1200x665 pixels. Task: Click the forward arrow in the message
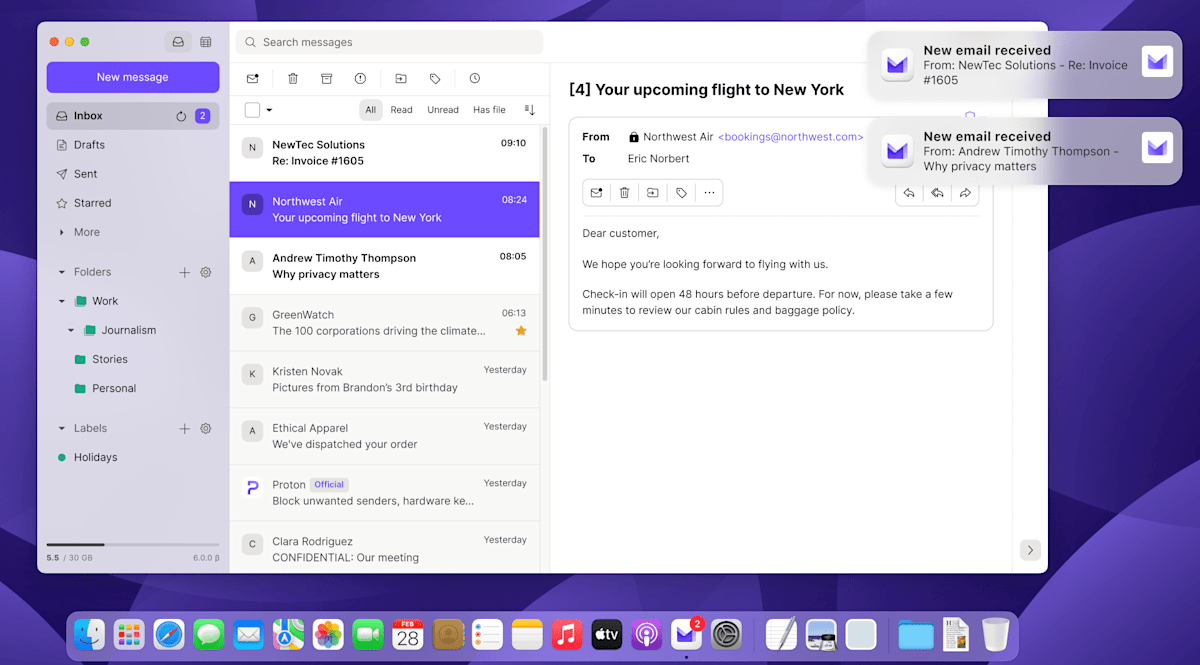coord(965,193)
